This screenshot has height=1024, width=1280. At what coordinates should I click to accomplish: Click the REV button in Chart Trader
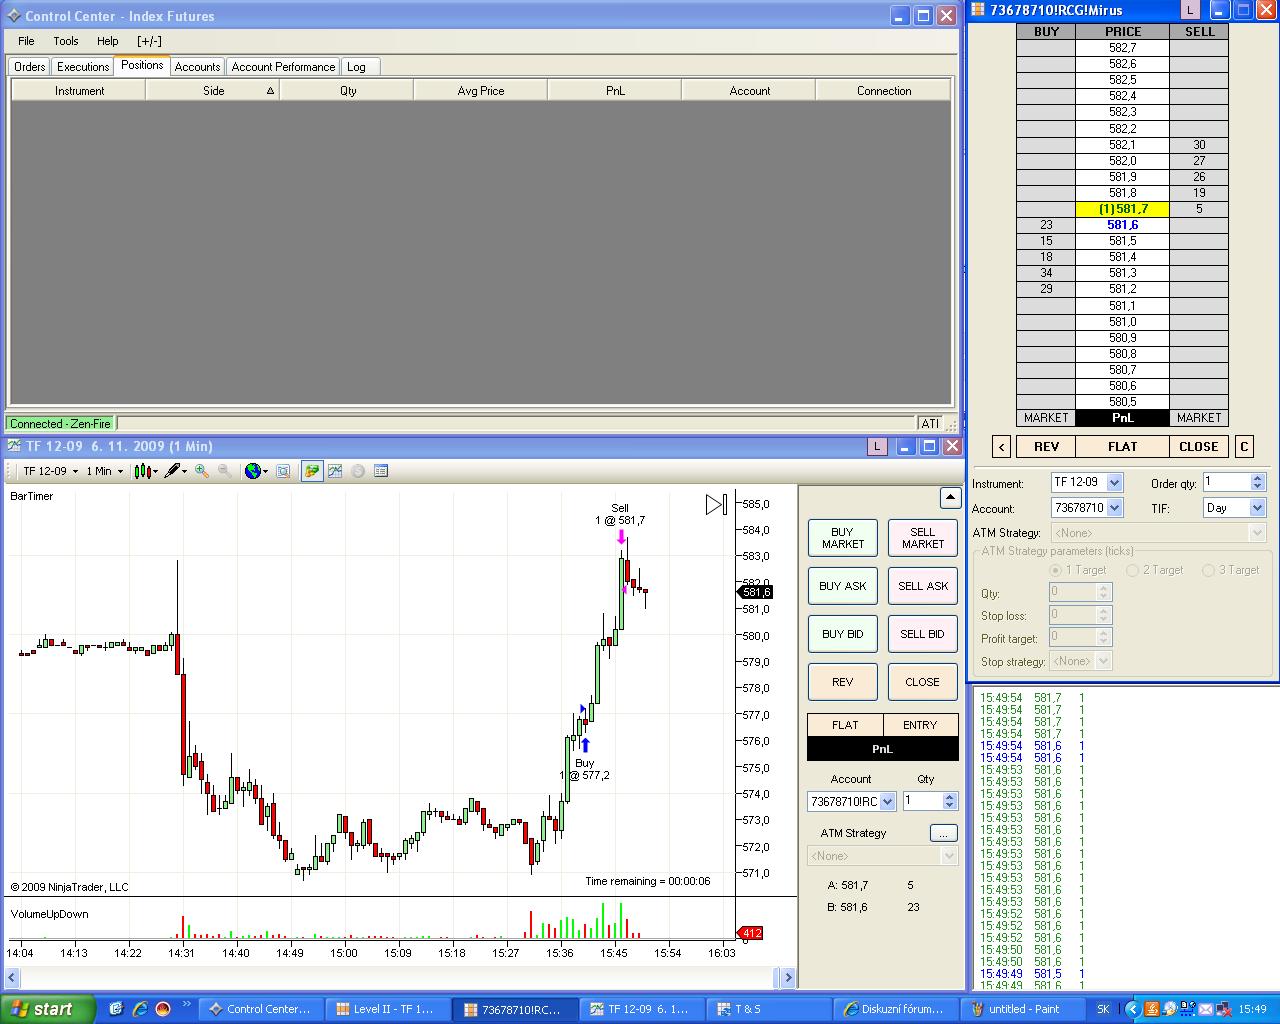point(843,682)
